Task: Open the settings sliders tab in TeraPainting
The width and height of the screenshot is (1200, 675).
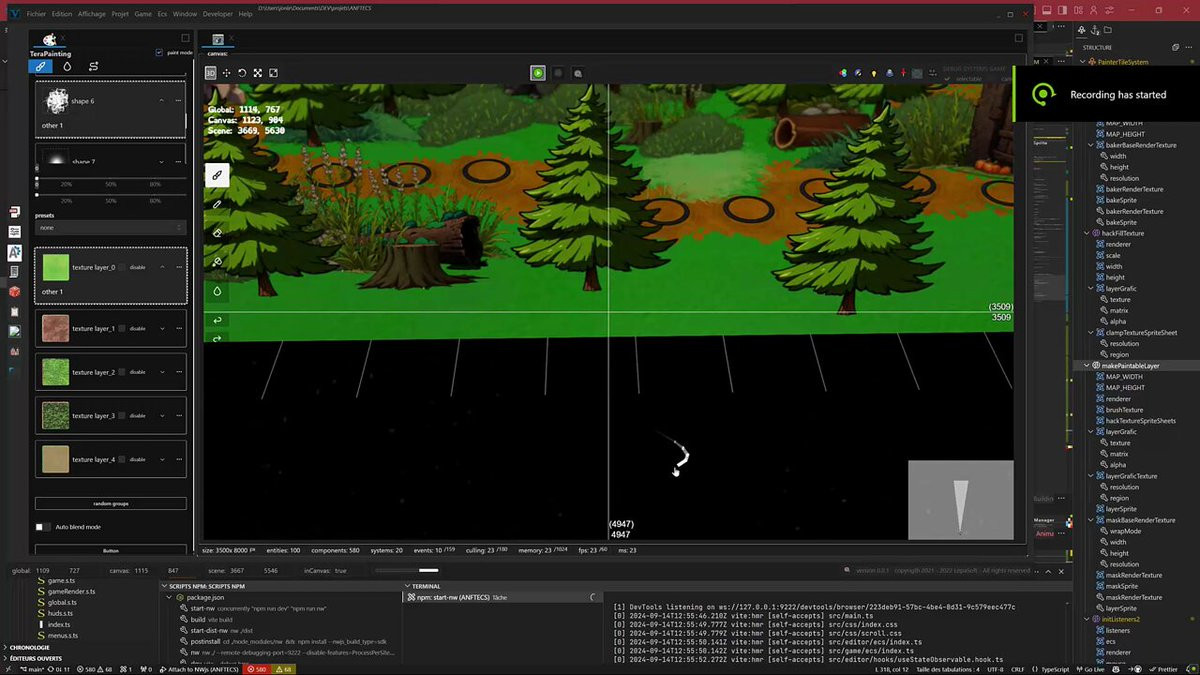Action: [x=93, y=66]
